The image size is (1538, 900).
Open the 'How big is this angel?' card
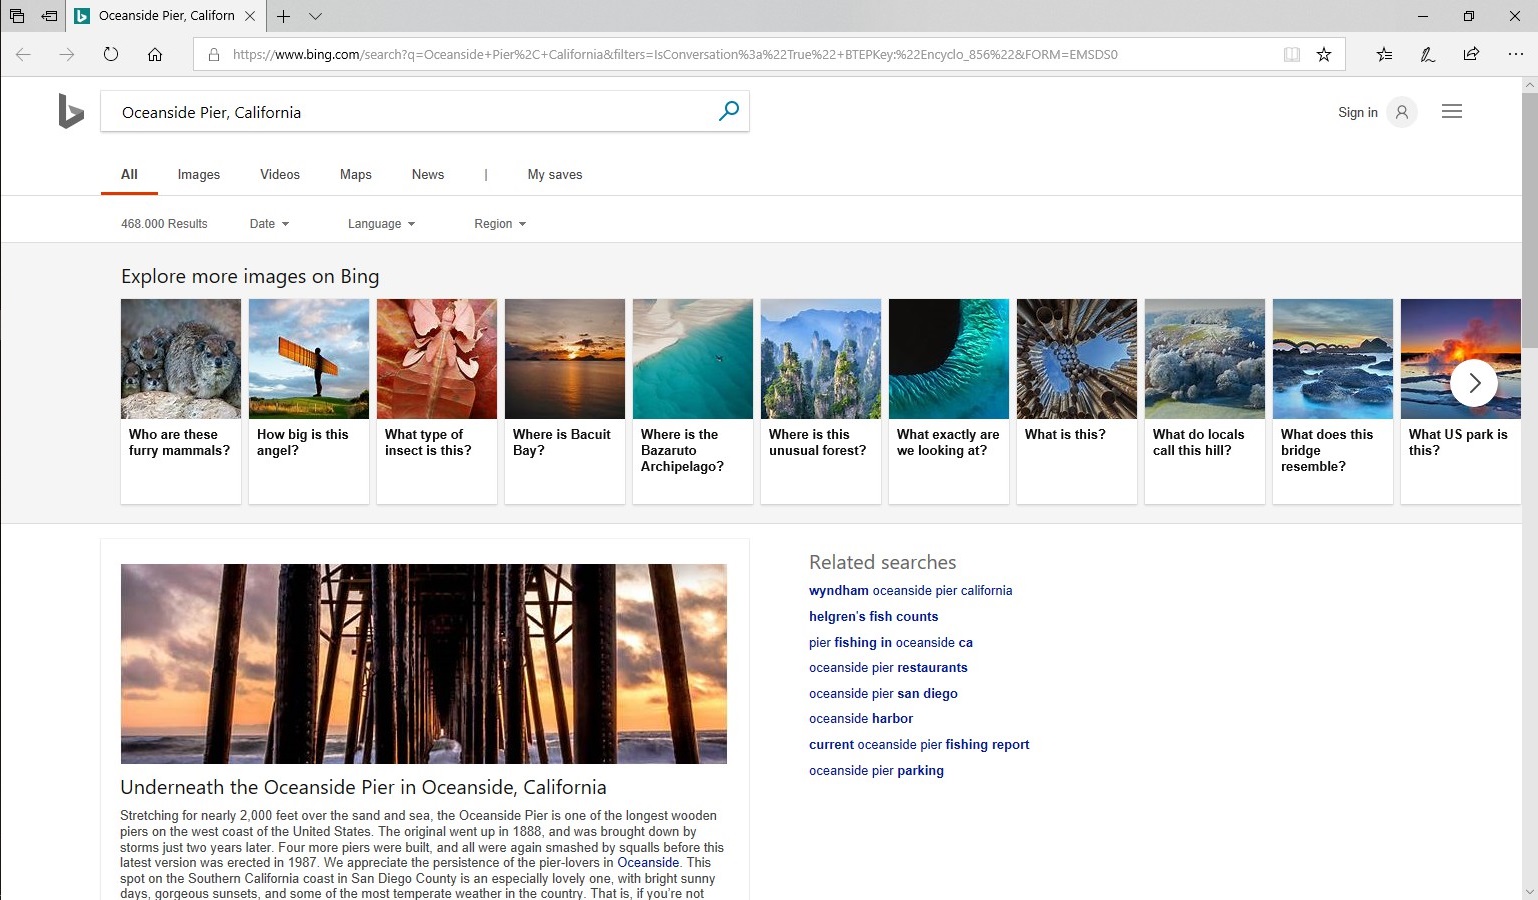309,401
